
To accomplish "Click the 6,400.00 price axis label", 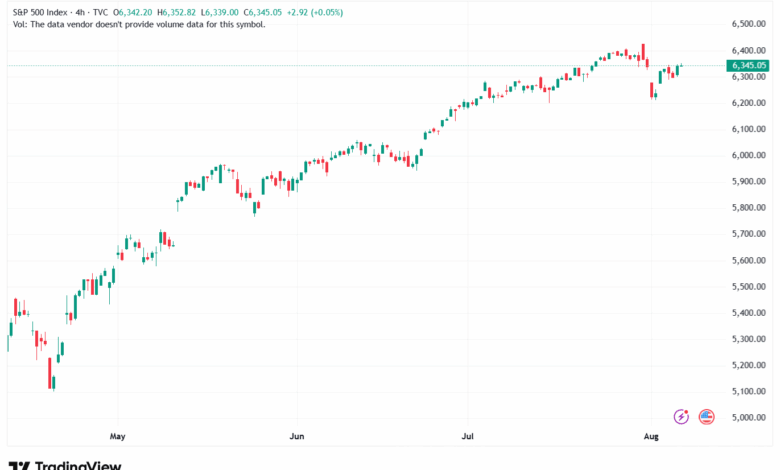I will (748, 50).
